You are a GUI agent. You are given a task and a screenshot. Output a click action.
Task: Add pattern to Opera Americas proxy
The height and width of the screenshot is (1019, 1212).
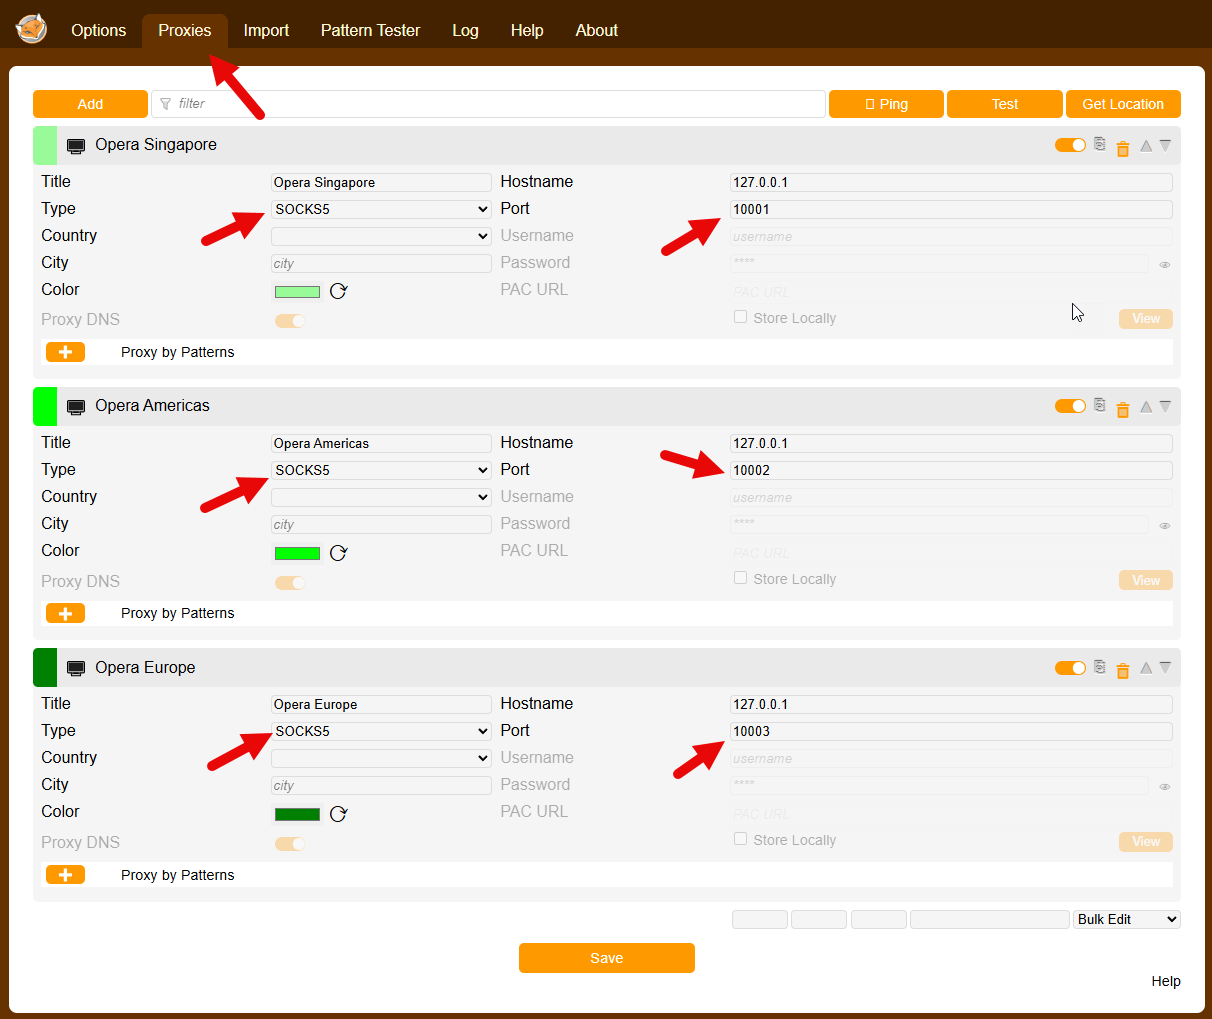(x=65, y=613)
